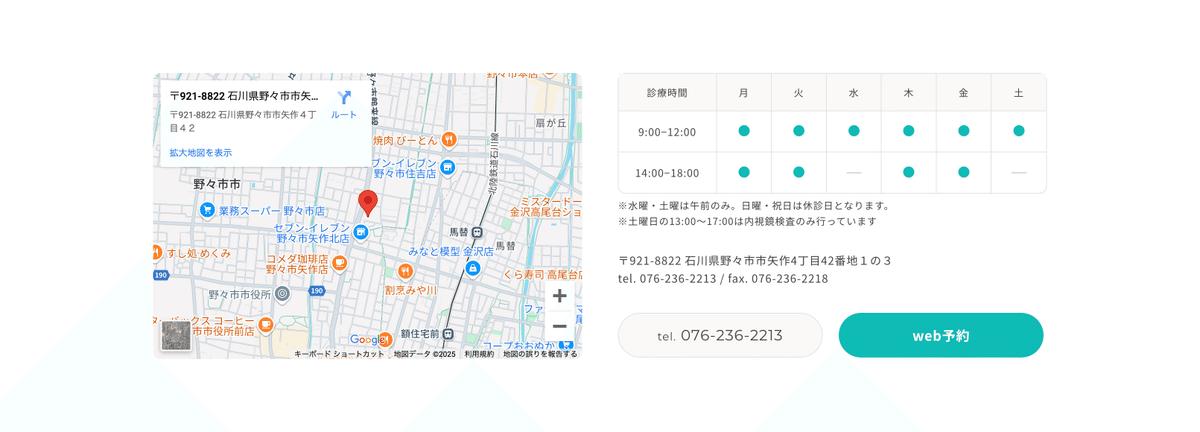Click the Saturday 9:00−12:00 open dot
The width and height of the screenshot is (1200, 432).
click(1019, 131)
